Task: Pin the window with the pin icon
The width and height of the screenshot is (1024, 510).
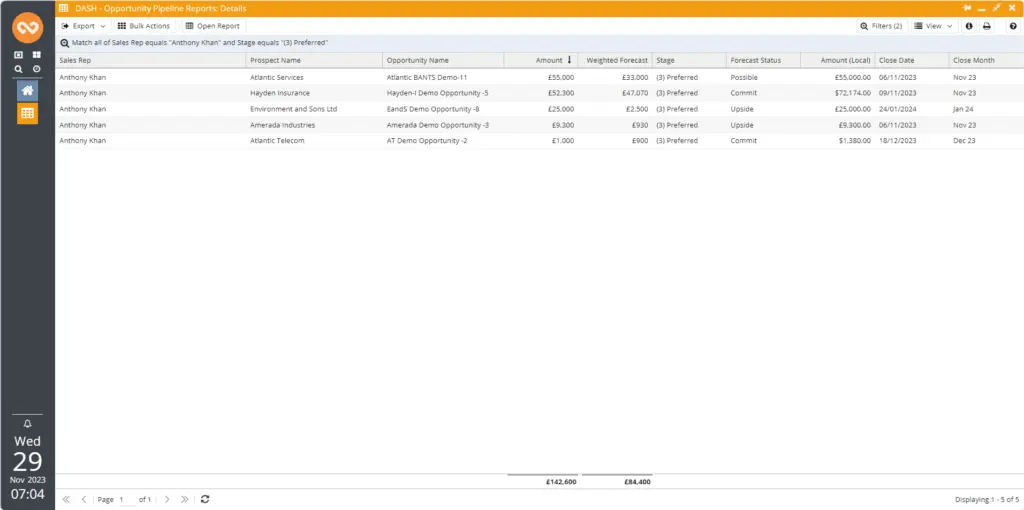Action: (x=967, y=8)
